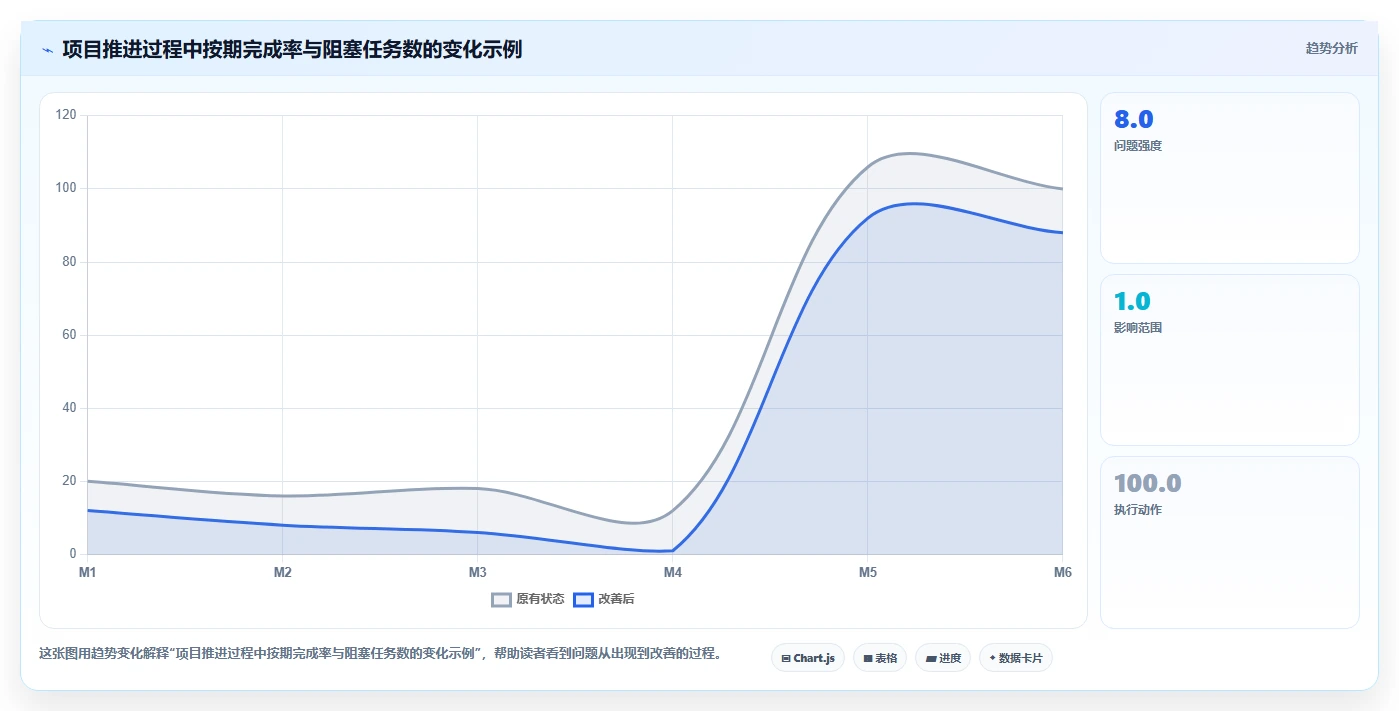The height and width of the screenshot is (711, 1399).
Task: Click the 20 y-axis value
Action: [69, 481]
